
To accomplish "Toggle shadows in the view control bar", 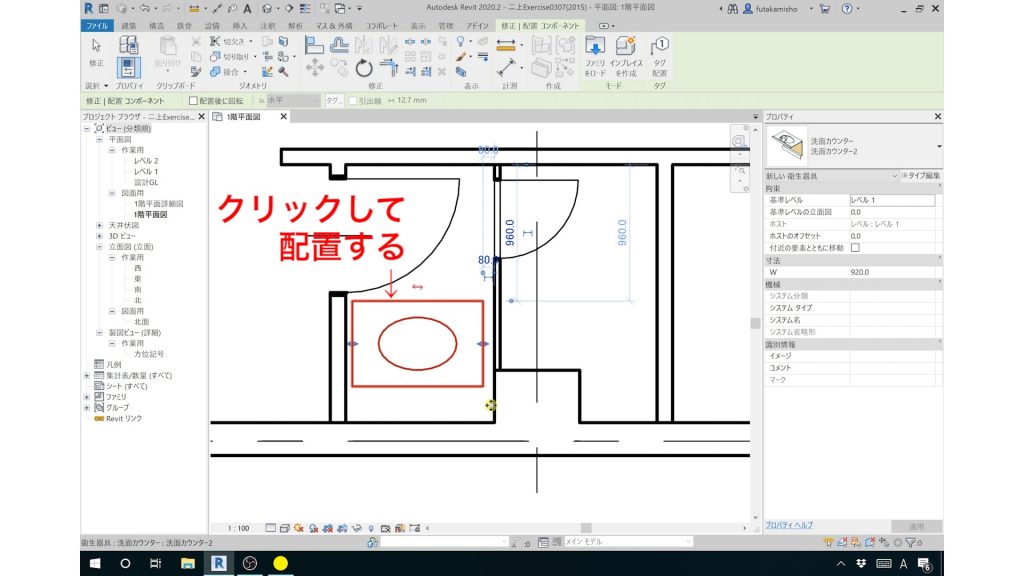I will pyautogui.click(x=298, y=527).
